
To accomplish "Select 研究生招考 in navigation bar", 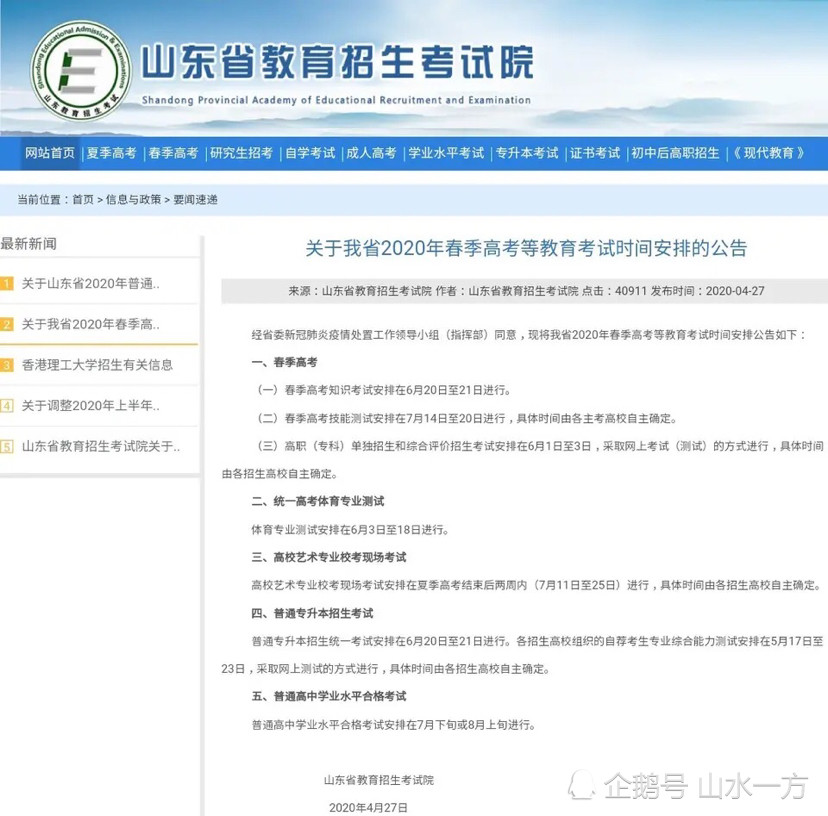I will point(241,153).
